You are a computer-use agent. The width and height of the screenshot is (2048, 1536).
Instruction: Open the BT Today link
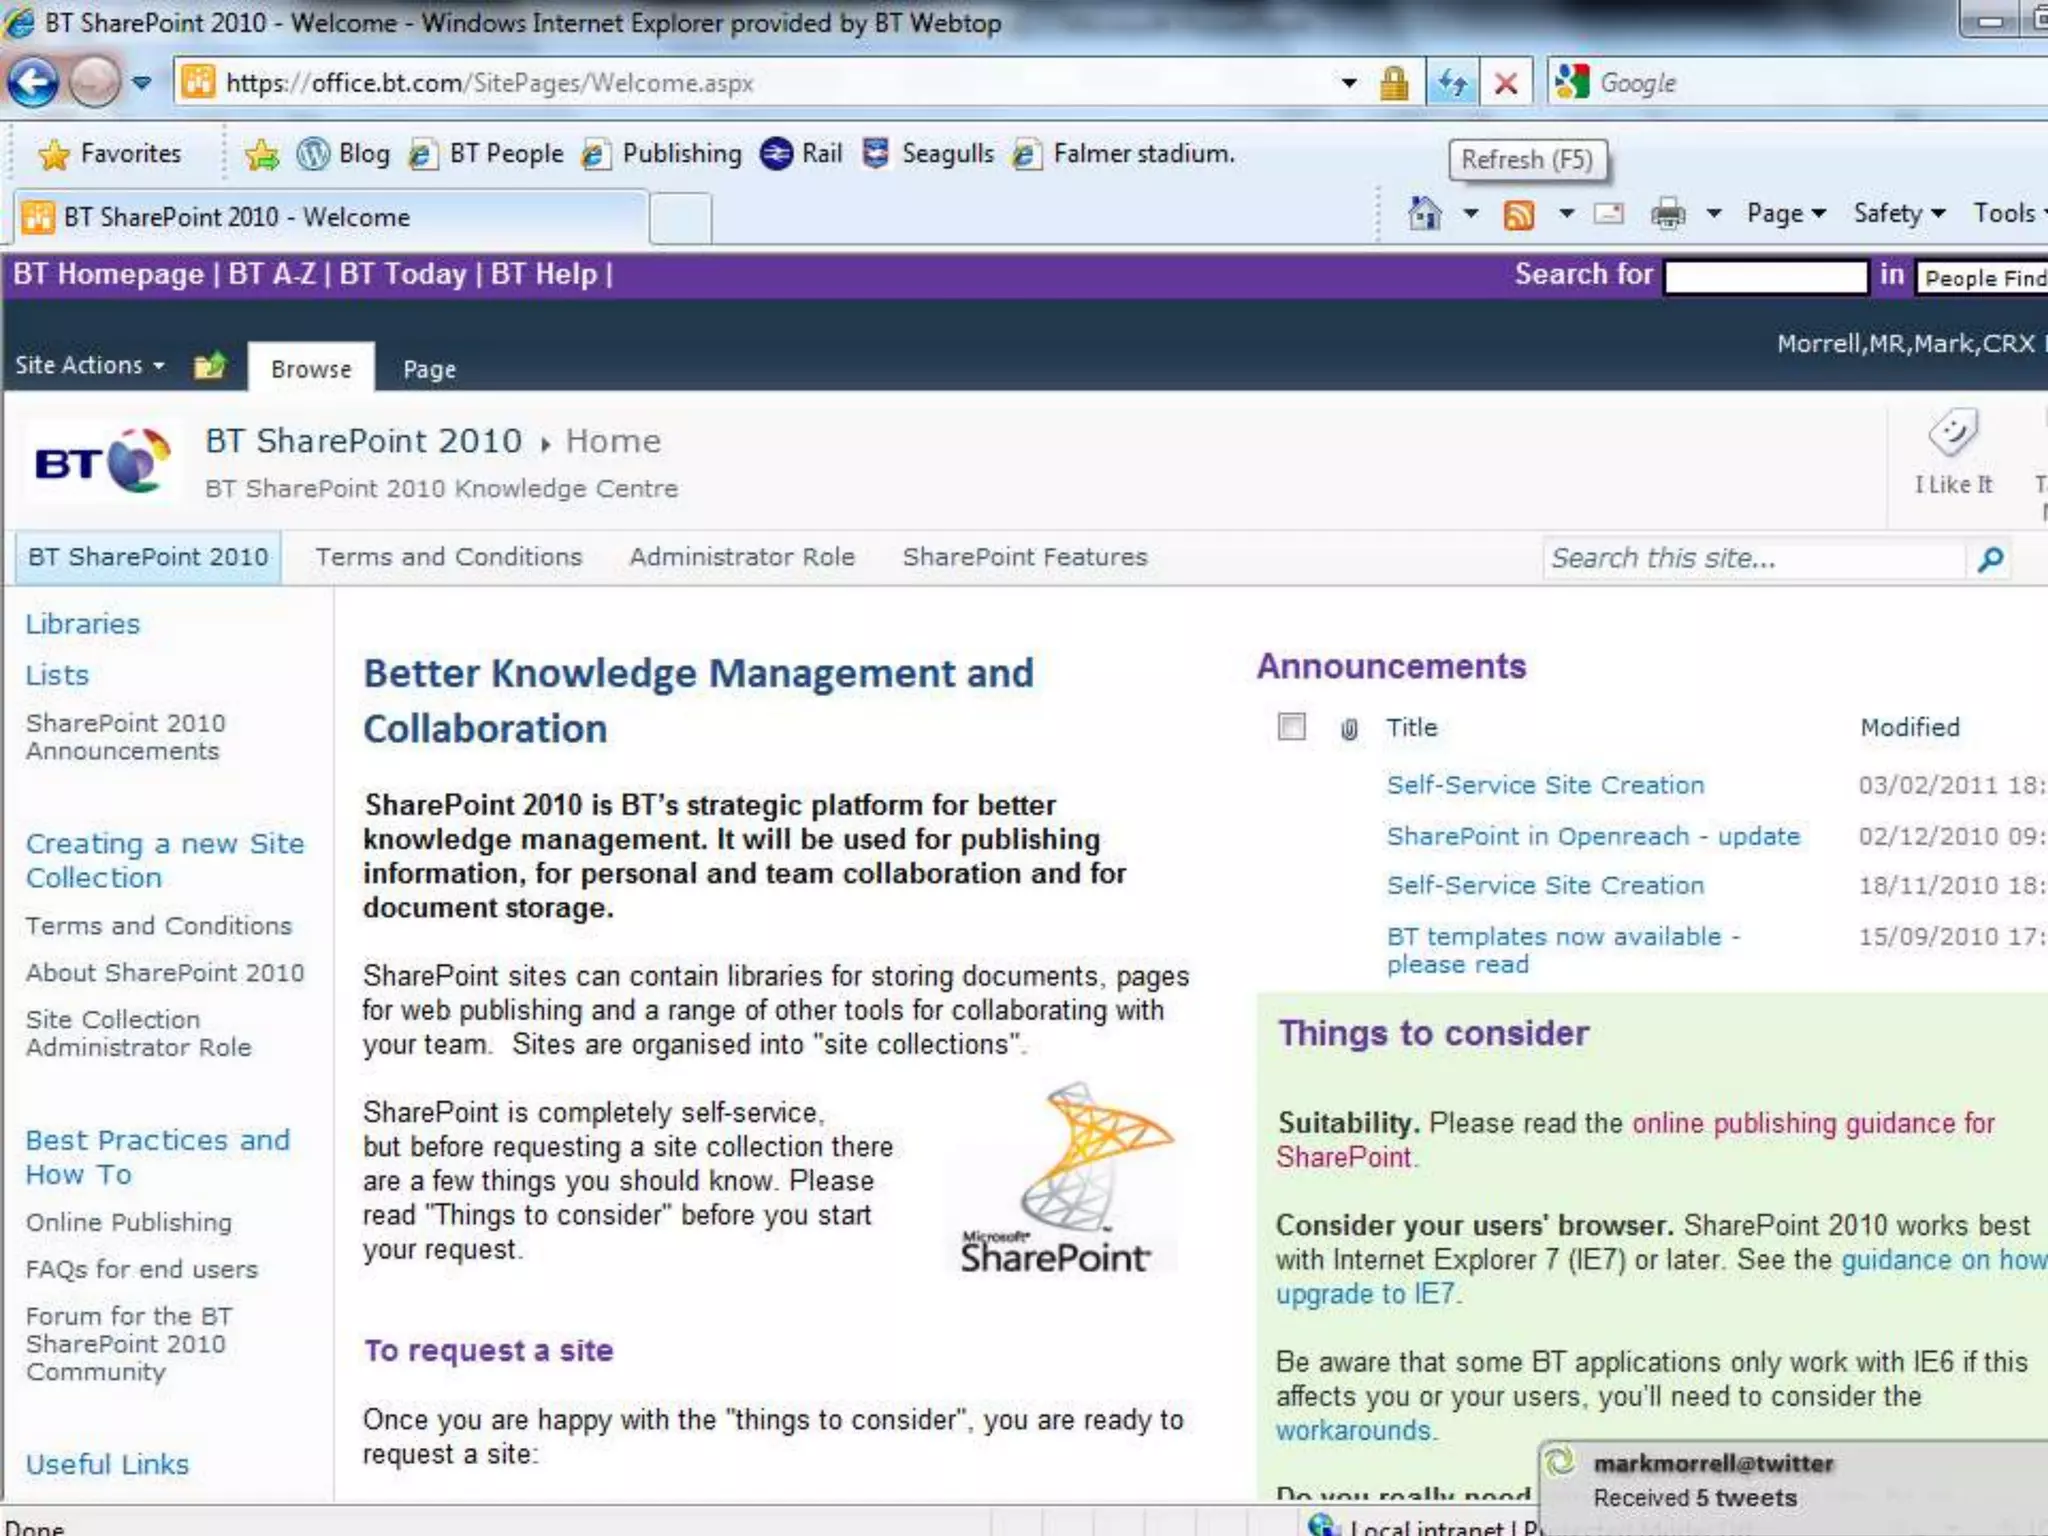pos(403,274)
